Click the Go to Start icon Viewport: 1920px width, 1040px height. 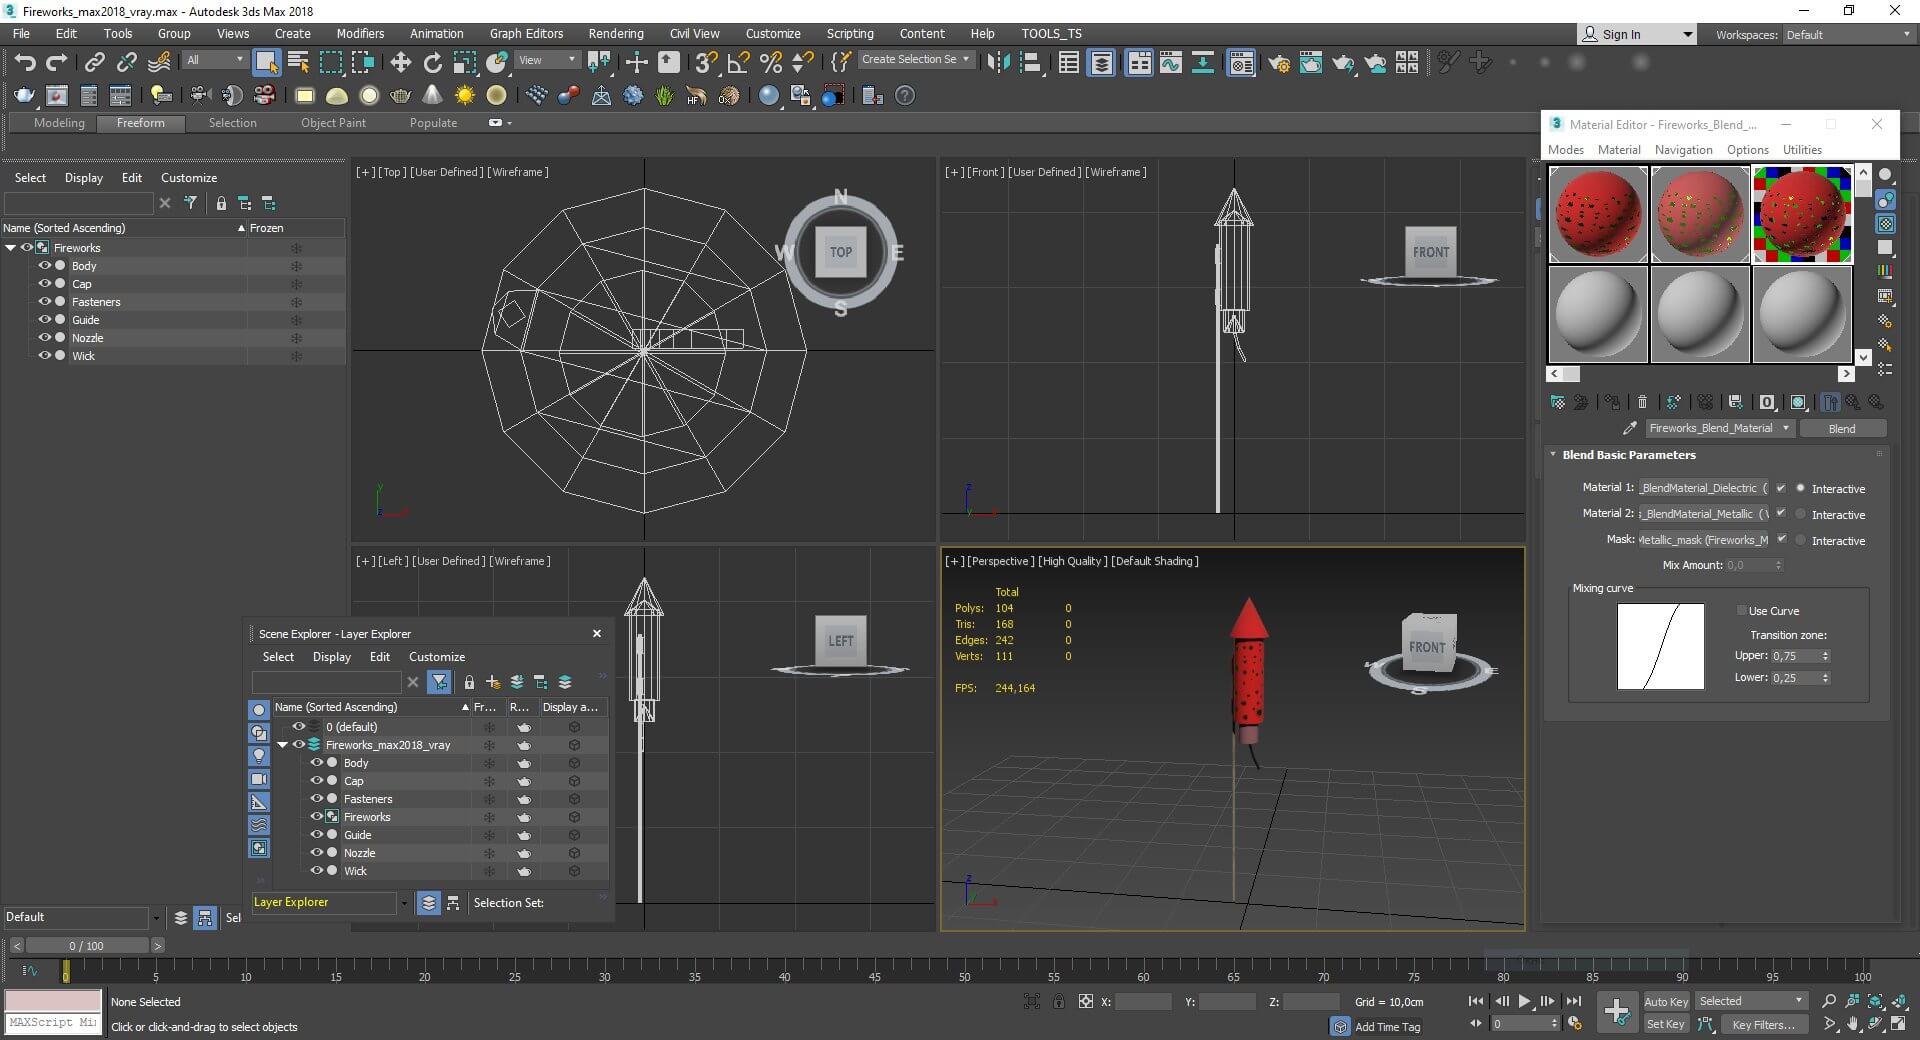tap(1476, 1001)
